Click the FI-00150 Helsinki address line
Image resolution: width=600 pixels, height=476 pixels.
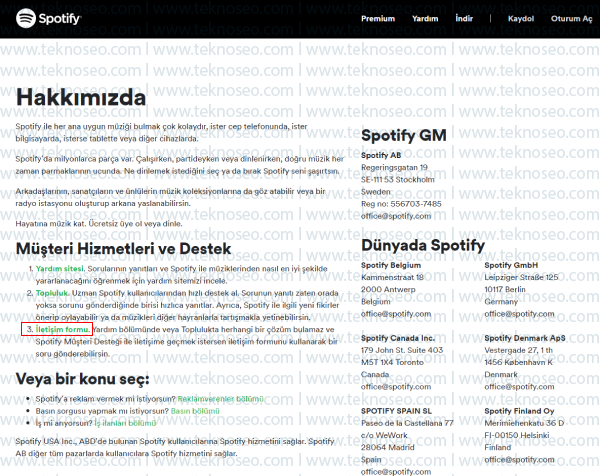click(517, 435)
